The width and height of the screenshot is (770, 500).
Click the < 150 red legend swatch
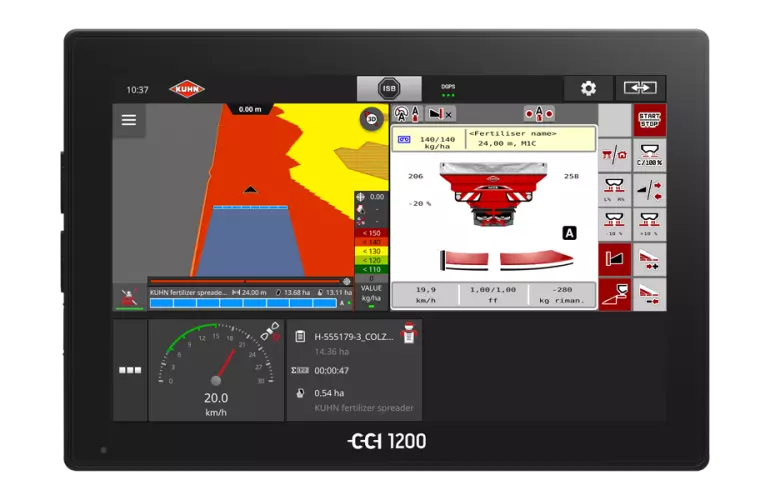[371, 233]
